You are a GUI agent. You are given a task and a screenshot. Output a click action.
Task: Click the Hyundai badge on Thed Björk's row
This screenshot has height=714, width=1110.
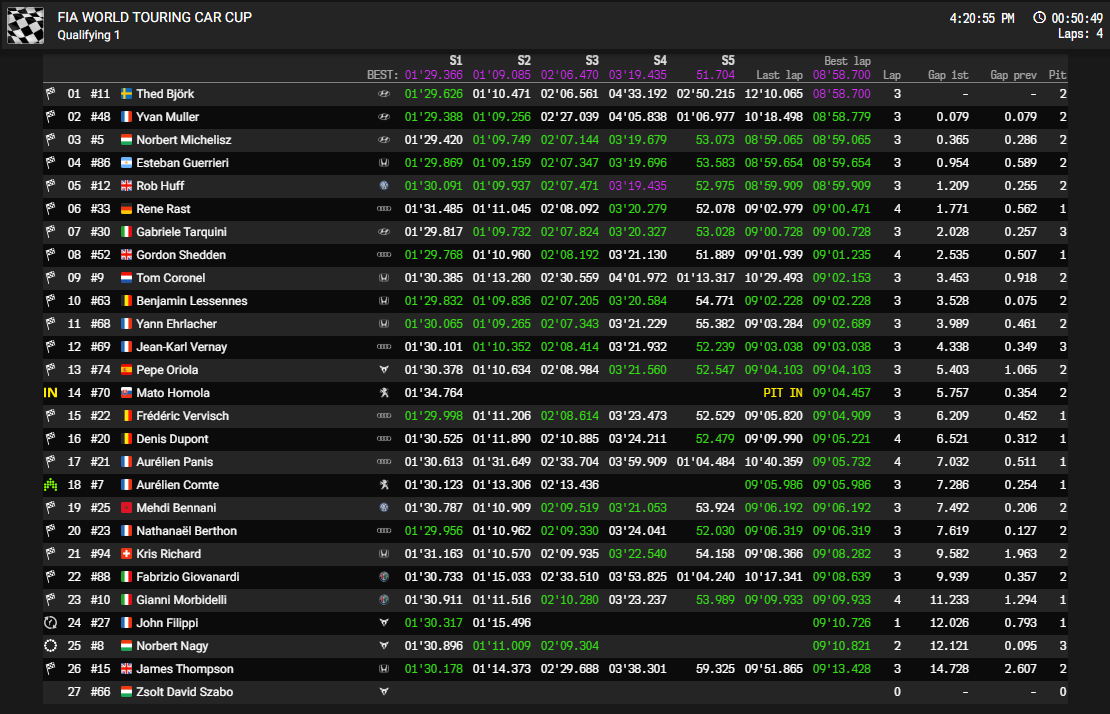click(x=383, y=93)
